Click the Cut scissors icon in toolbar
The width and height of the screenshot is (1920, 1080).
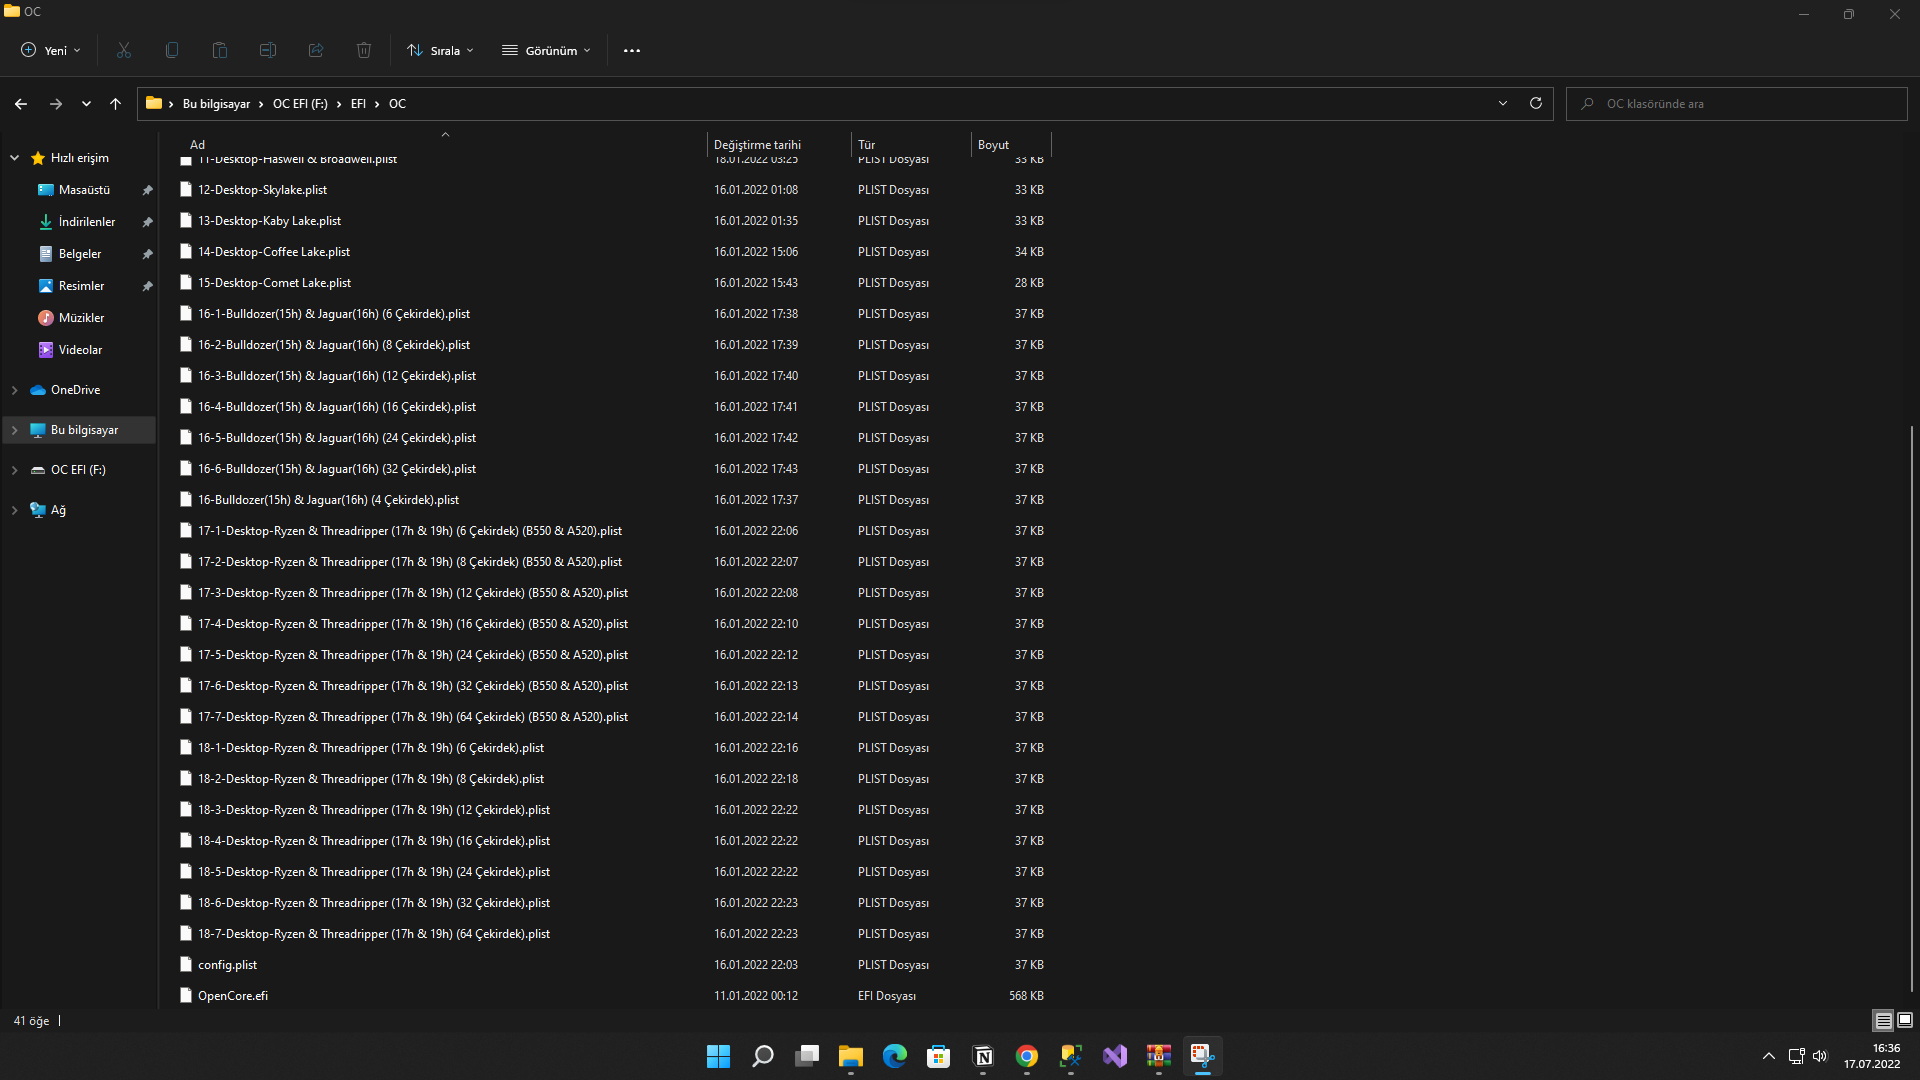124,50
